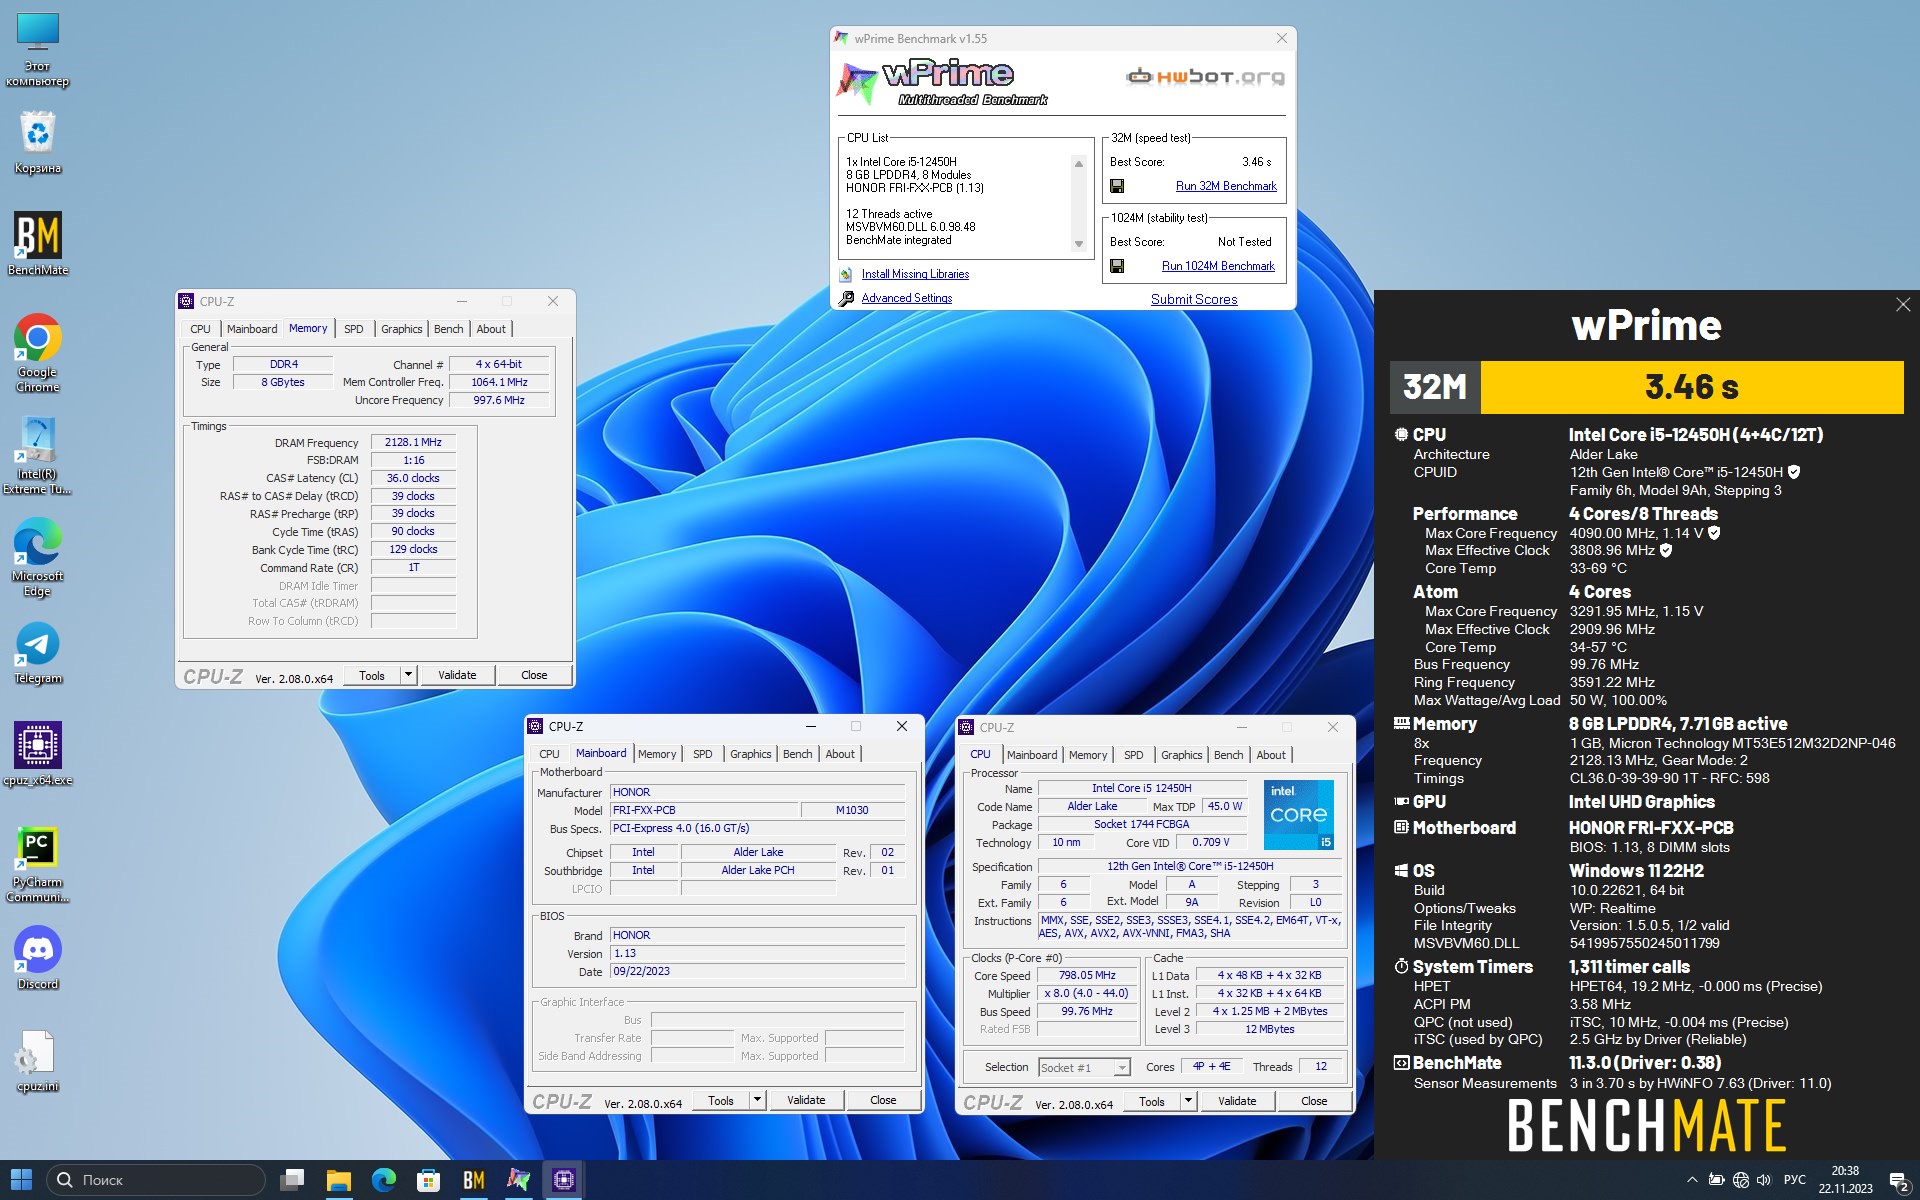Click the save icon next to Run 1024M Benchmark

(1117, 266)
